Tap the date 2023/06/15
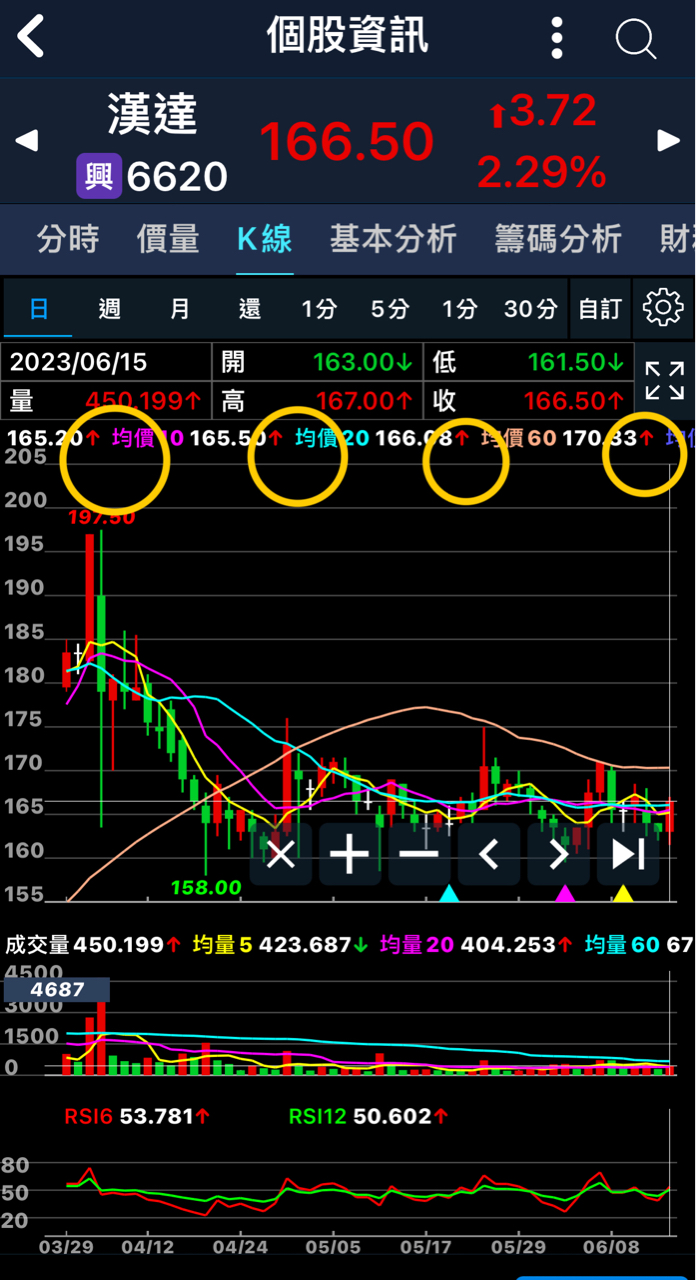Screen dimensions: 696x1280 (78, 362)
